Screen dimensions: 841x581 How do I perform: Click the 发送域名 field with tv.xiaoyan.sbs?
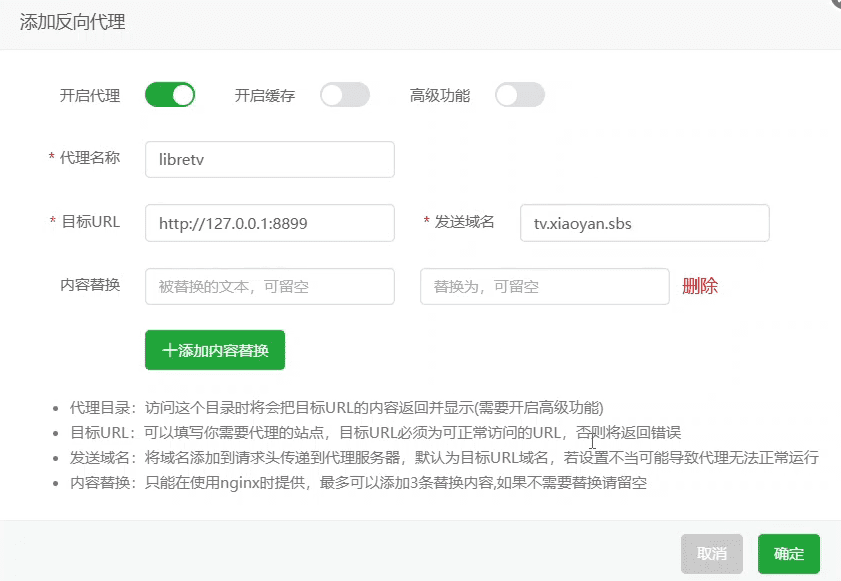[644, 223]
